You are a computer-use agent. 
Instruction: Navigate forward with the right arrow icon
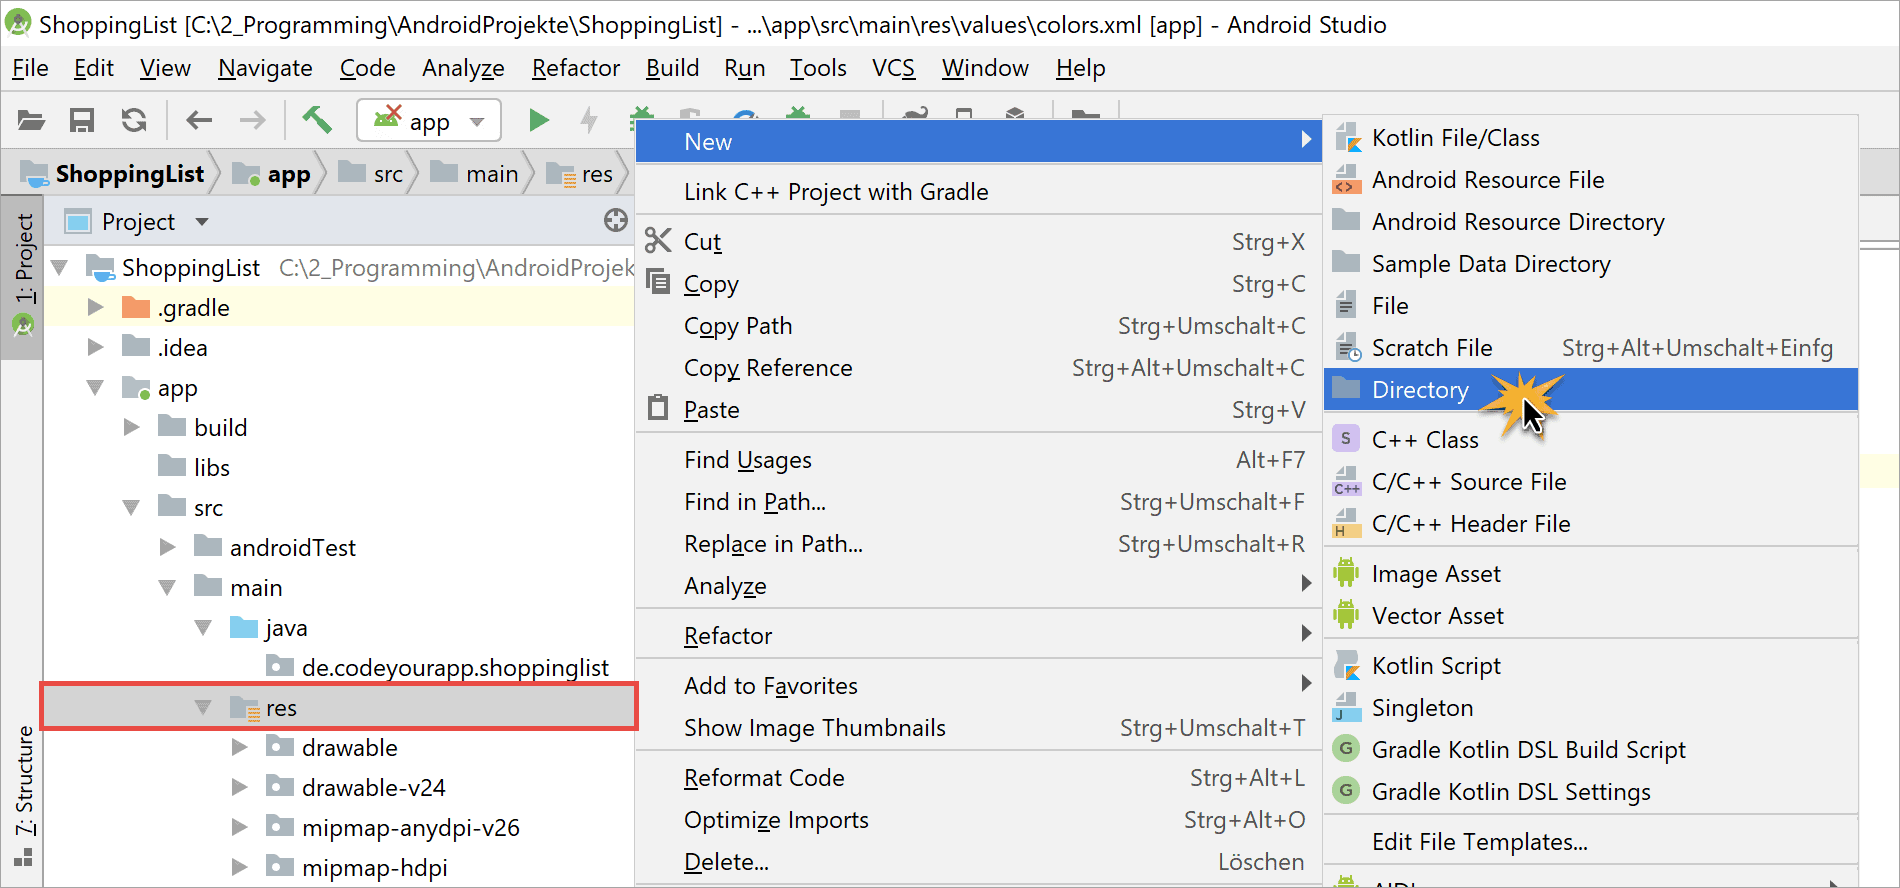[252, 121]
